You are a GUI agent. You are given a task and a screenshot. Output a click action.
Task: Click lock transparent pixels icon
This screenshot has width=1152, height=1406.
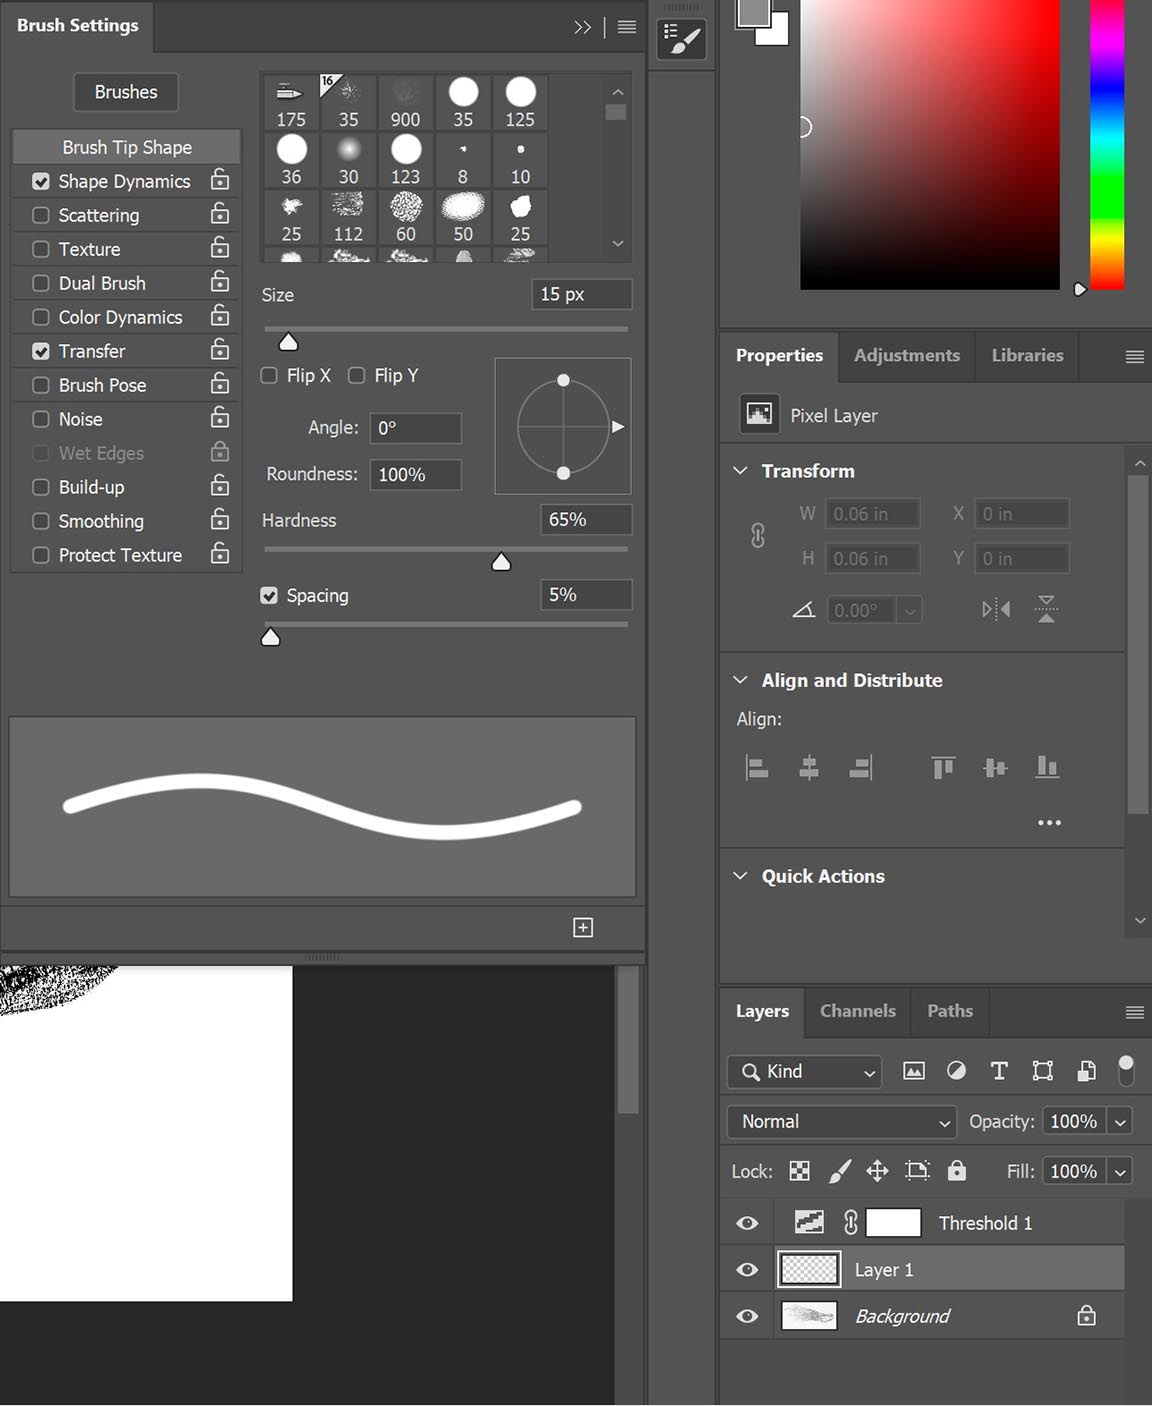tap(799, 1171)
